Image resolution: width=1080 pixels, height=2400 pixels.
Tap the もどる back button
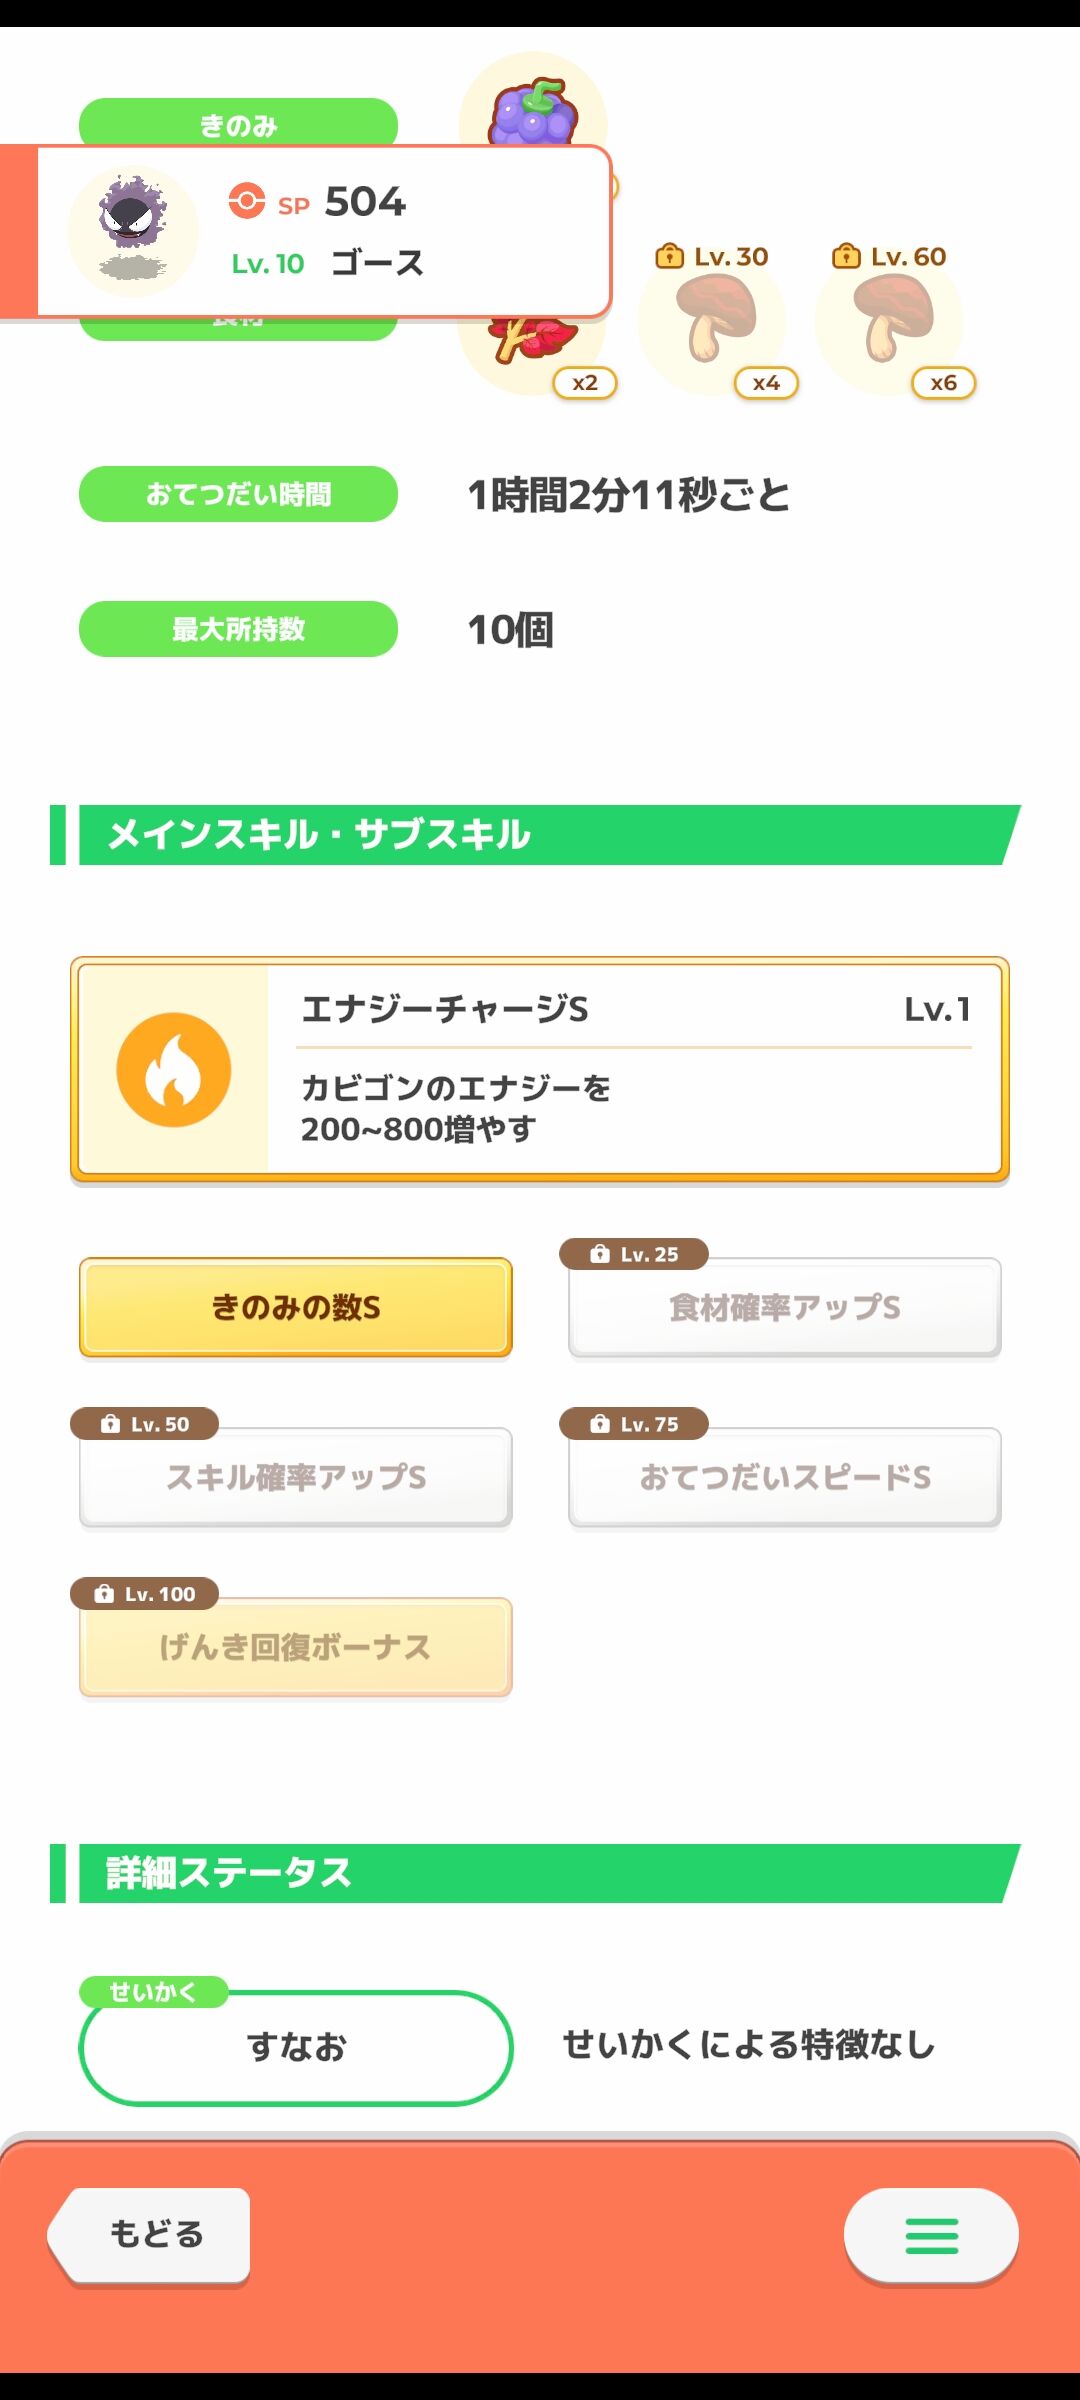pos(150,2234)
